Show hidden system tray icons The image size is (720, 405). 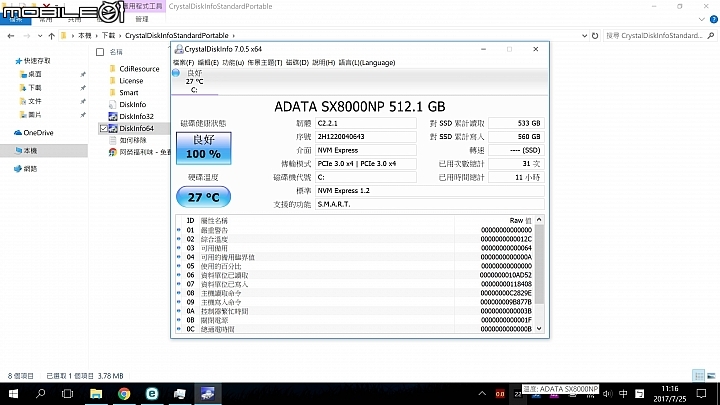(482, 394)
